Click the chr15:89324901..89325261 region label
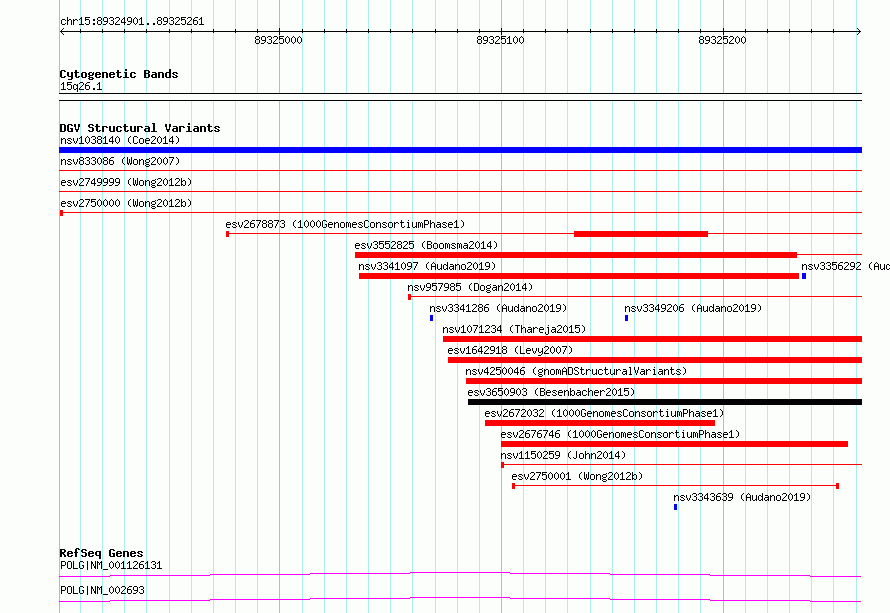Screen dimensions: 890x613 (132, 21)
